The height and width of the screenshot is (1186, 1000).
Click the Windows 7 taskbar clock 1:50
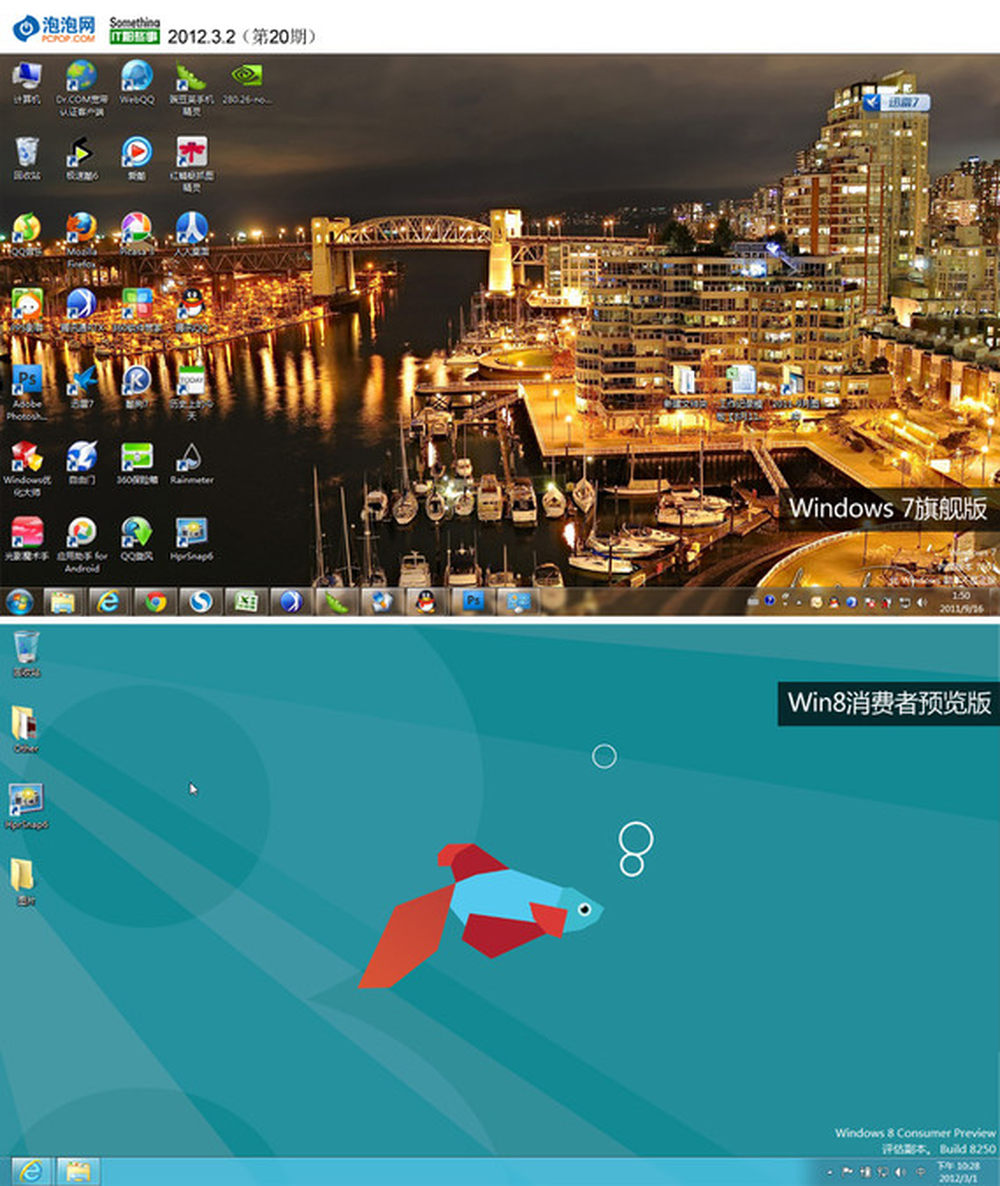pyautogui.click(x=961, y=602)
